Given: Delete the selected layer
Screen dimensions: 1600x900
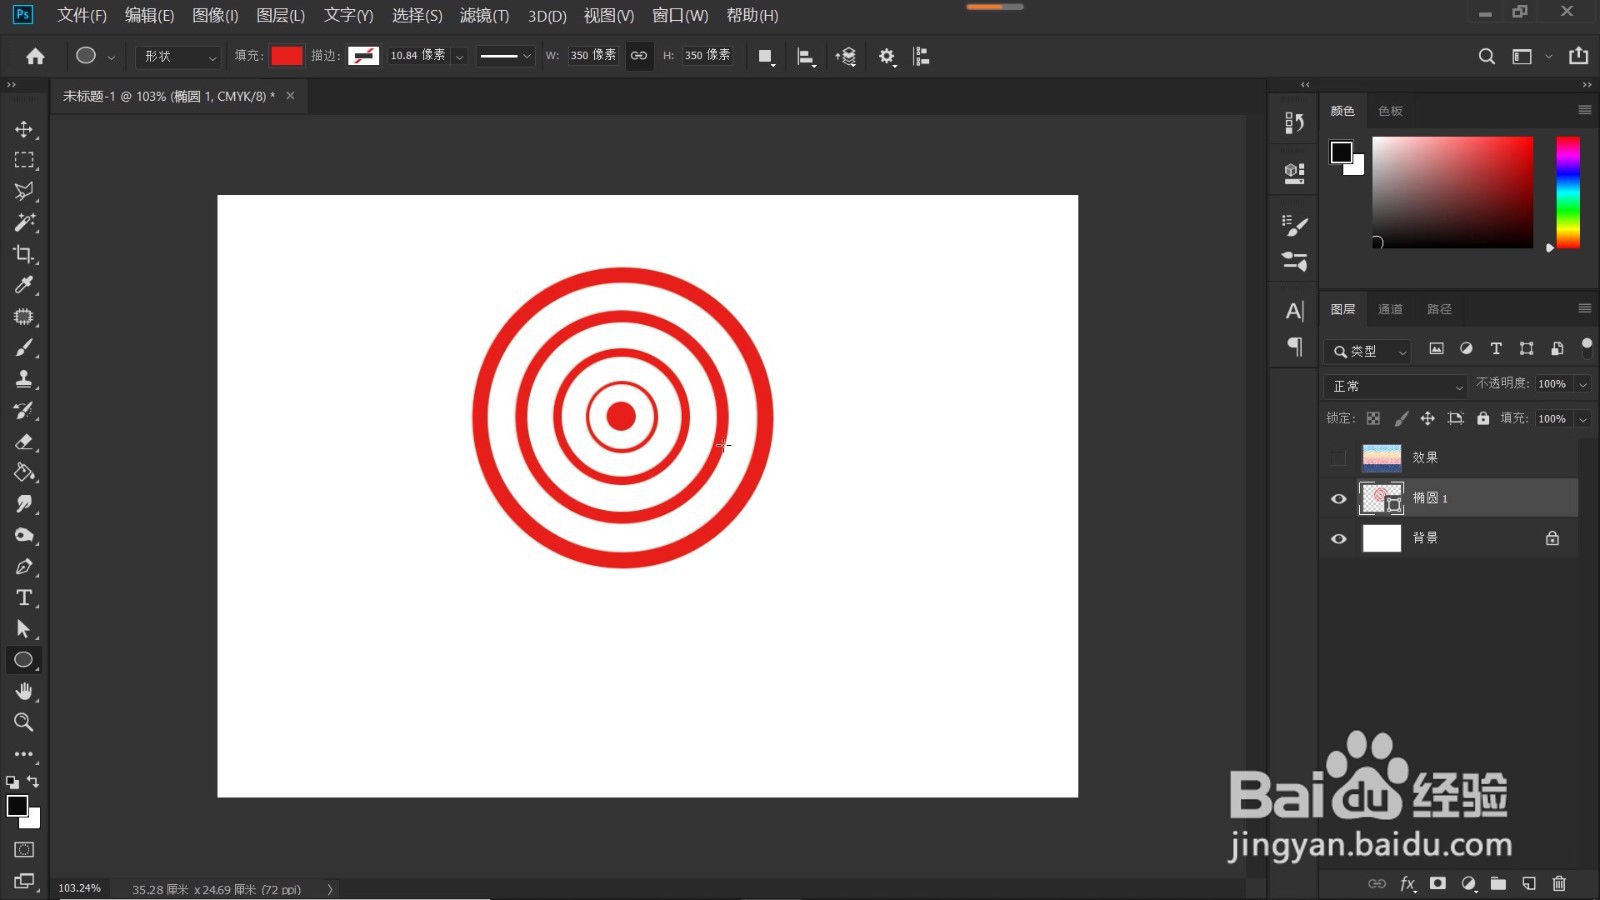Looking at the screenshot, I should [x=1559, y=883].
